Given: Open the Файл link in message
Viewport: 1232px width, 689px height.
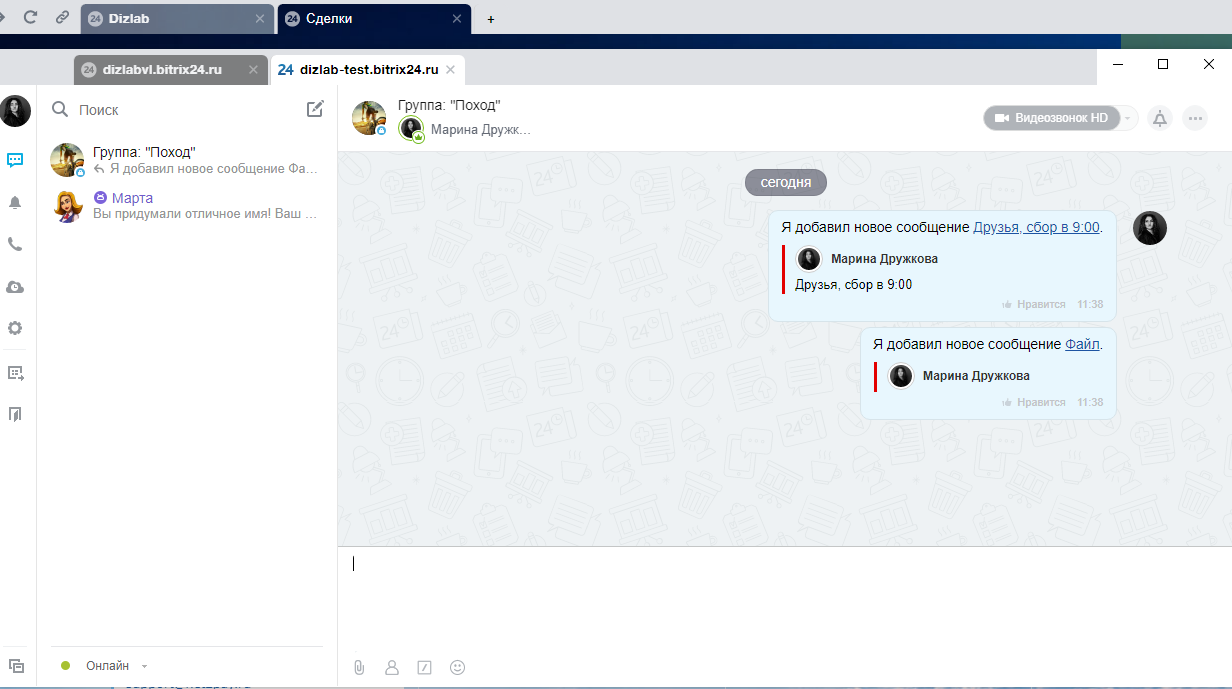Looking at the screenshot, I should point(1082,344).
